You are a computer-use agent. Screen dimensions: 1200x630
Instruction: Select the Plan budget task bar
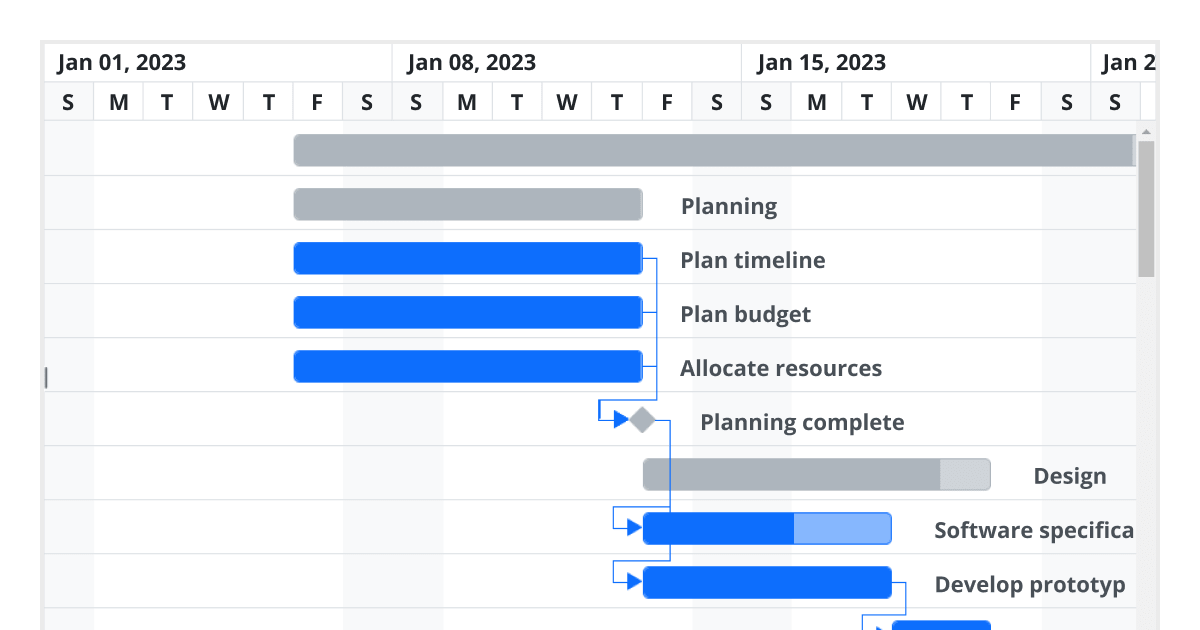[467, 312]
